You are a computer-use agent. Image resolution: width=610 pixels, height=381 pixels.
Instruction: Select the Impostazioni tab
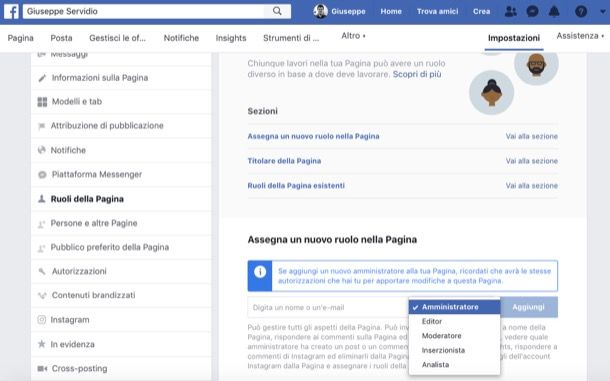[514, 38]
